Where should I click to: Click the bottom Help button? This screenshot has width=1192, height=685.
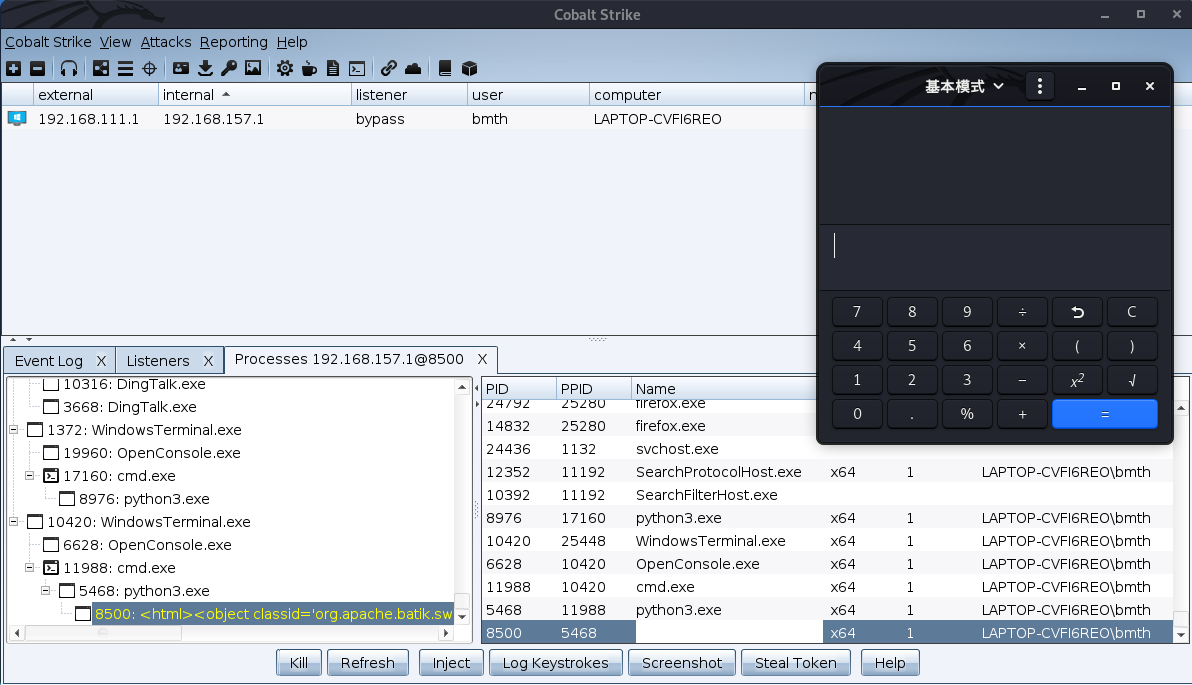[x=890, y=663]
